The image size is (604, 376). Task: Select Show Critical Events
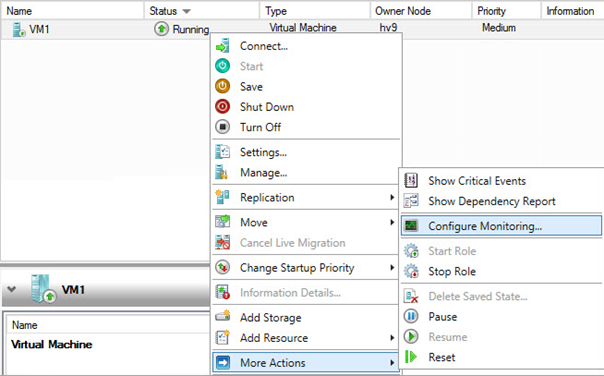(477, 181)
